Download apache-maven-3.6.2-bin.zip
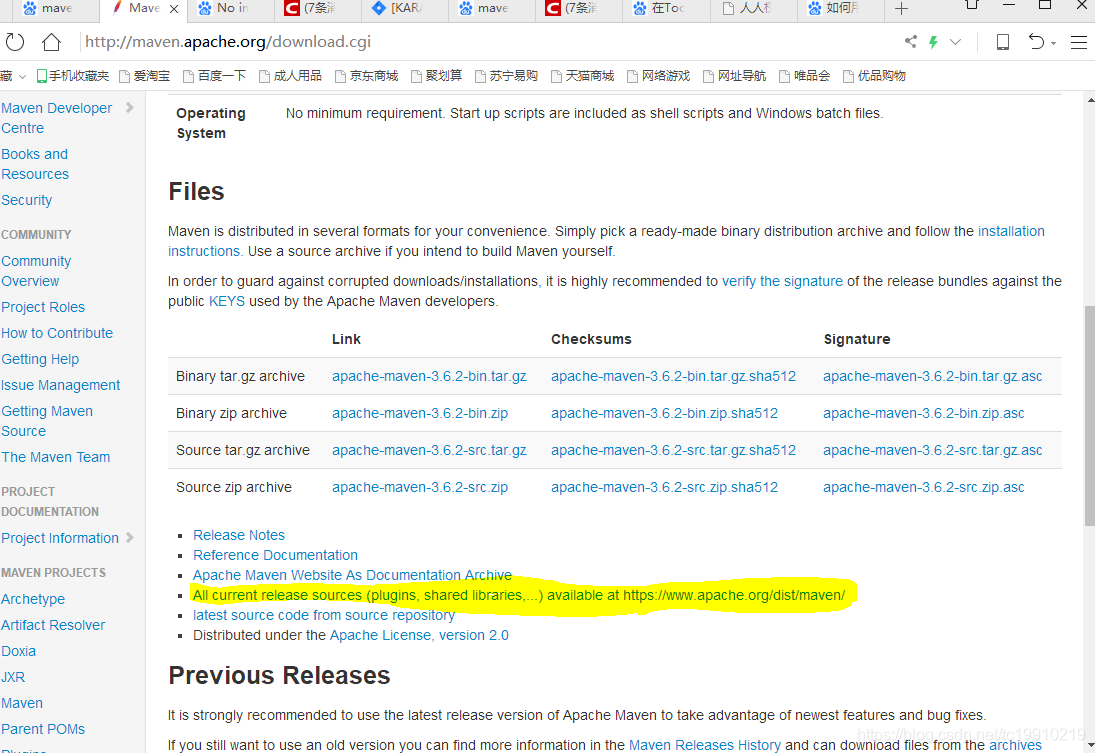The width and height of the screenshot is (1095, 753). coord(420,414)
